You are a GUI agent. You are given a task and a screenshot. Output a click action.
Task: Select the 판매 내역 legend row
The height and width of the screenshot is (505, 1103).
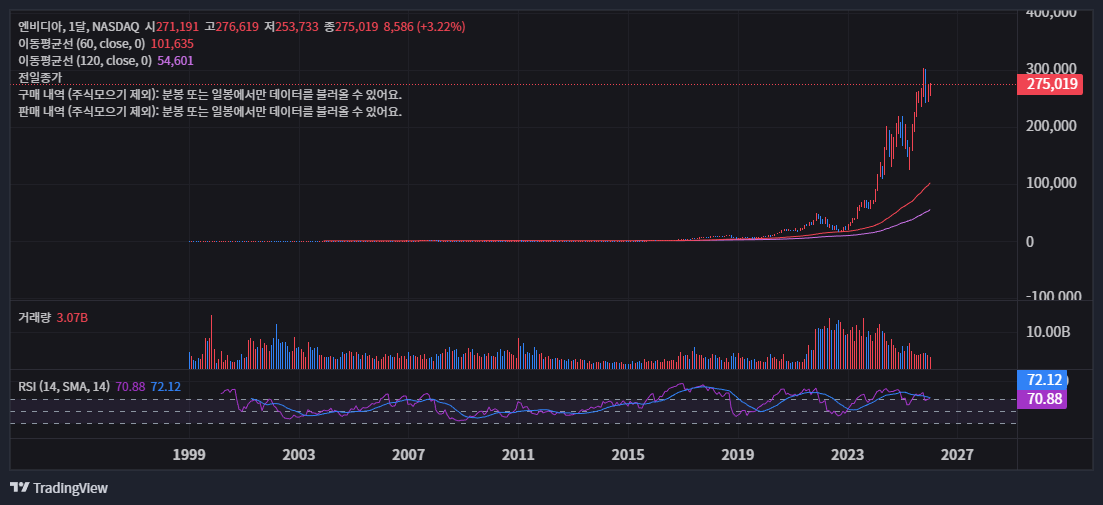coord(210,111)
